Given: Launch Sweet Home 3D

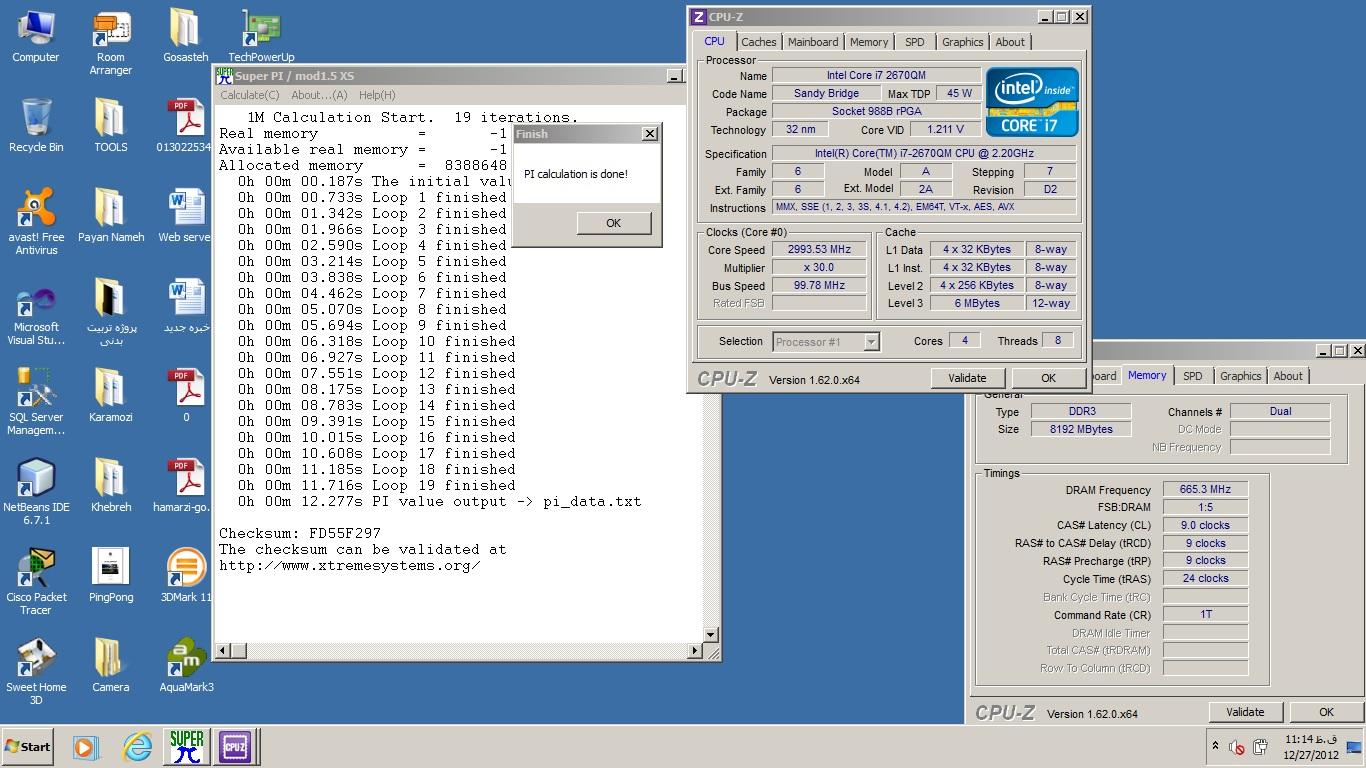Looking at the screenshot, I should tap(36, 672).
